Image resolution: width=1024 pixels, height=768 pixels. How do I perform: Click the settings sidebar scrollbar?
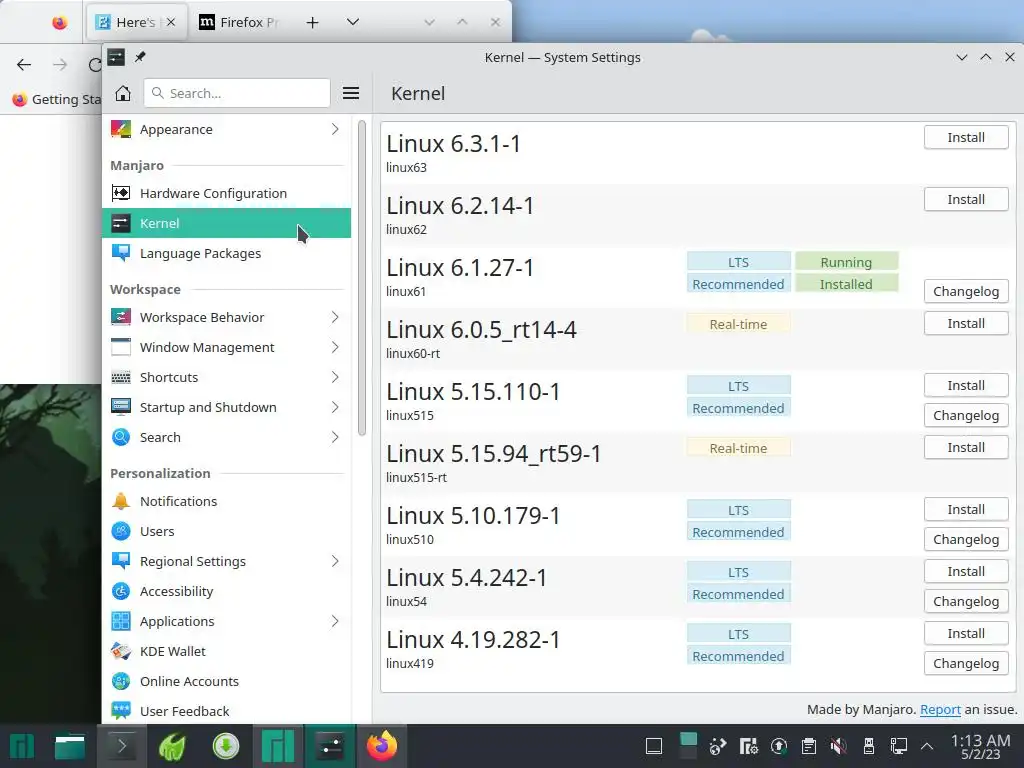click(x=362, y=278)
